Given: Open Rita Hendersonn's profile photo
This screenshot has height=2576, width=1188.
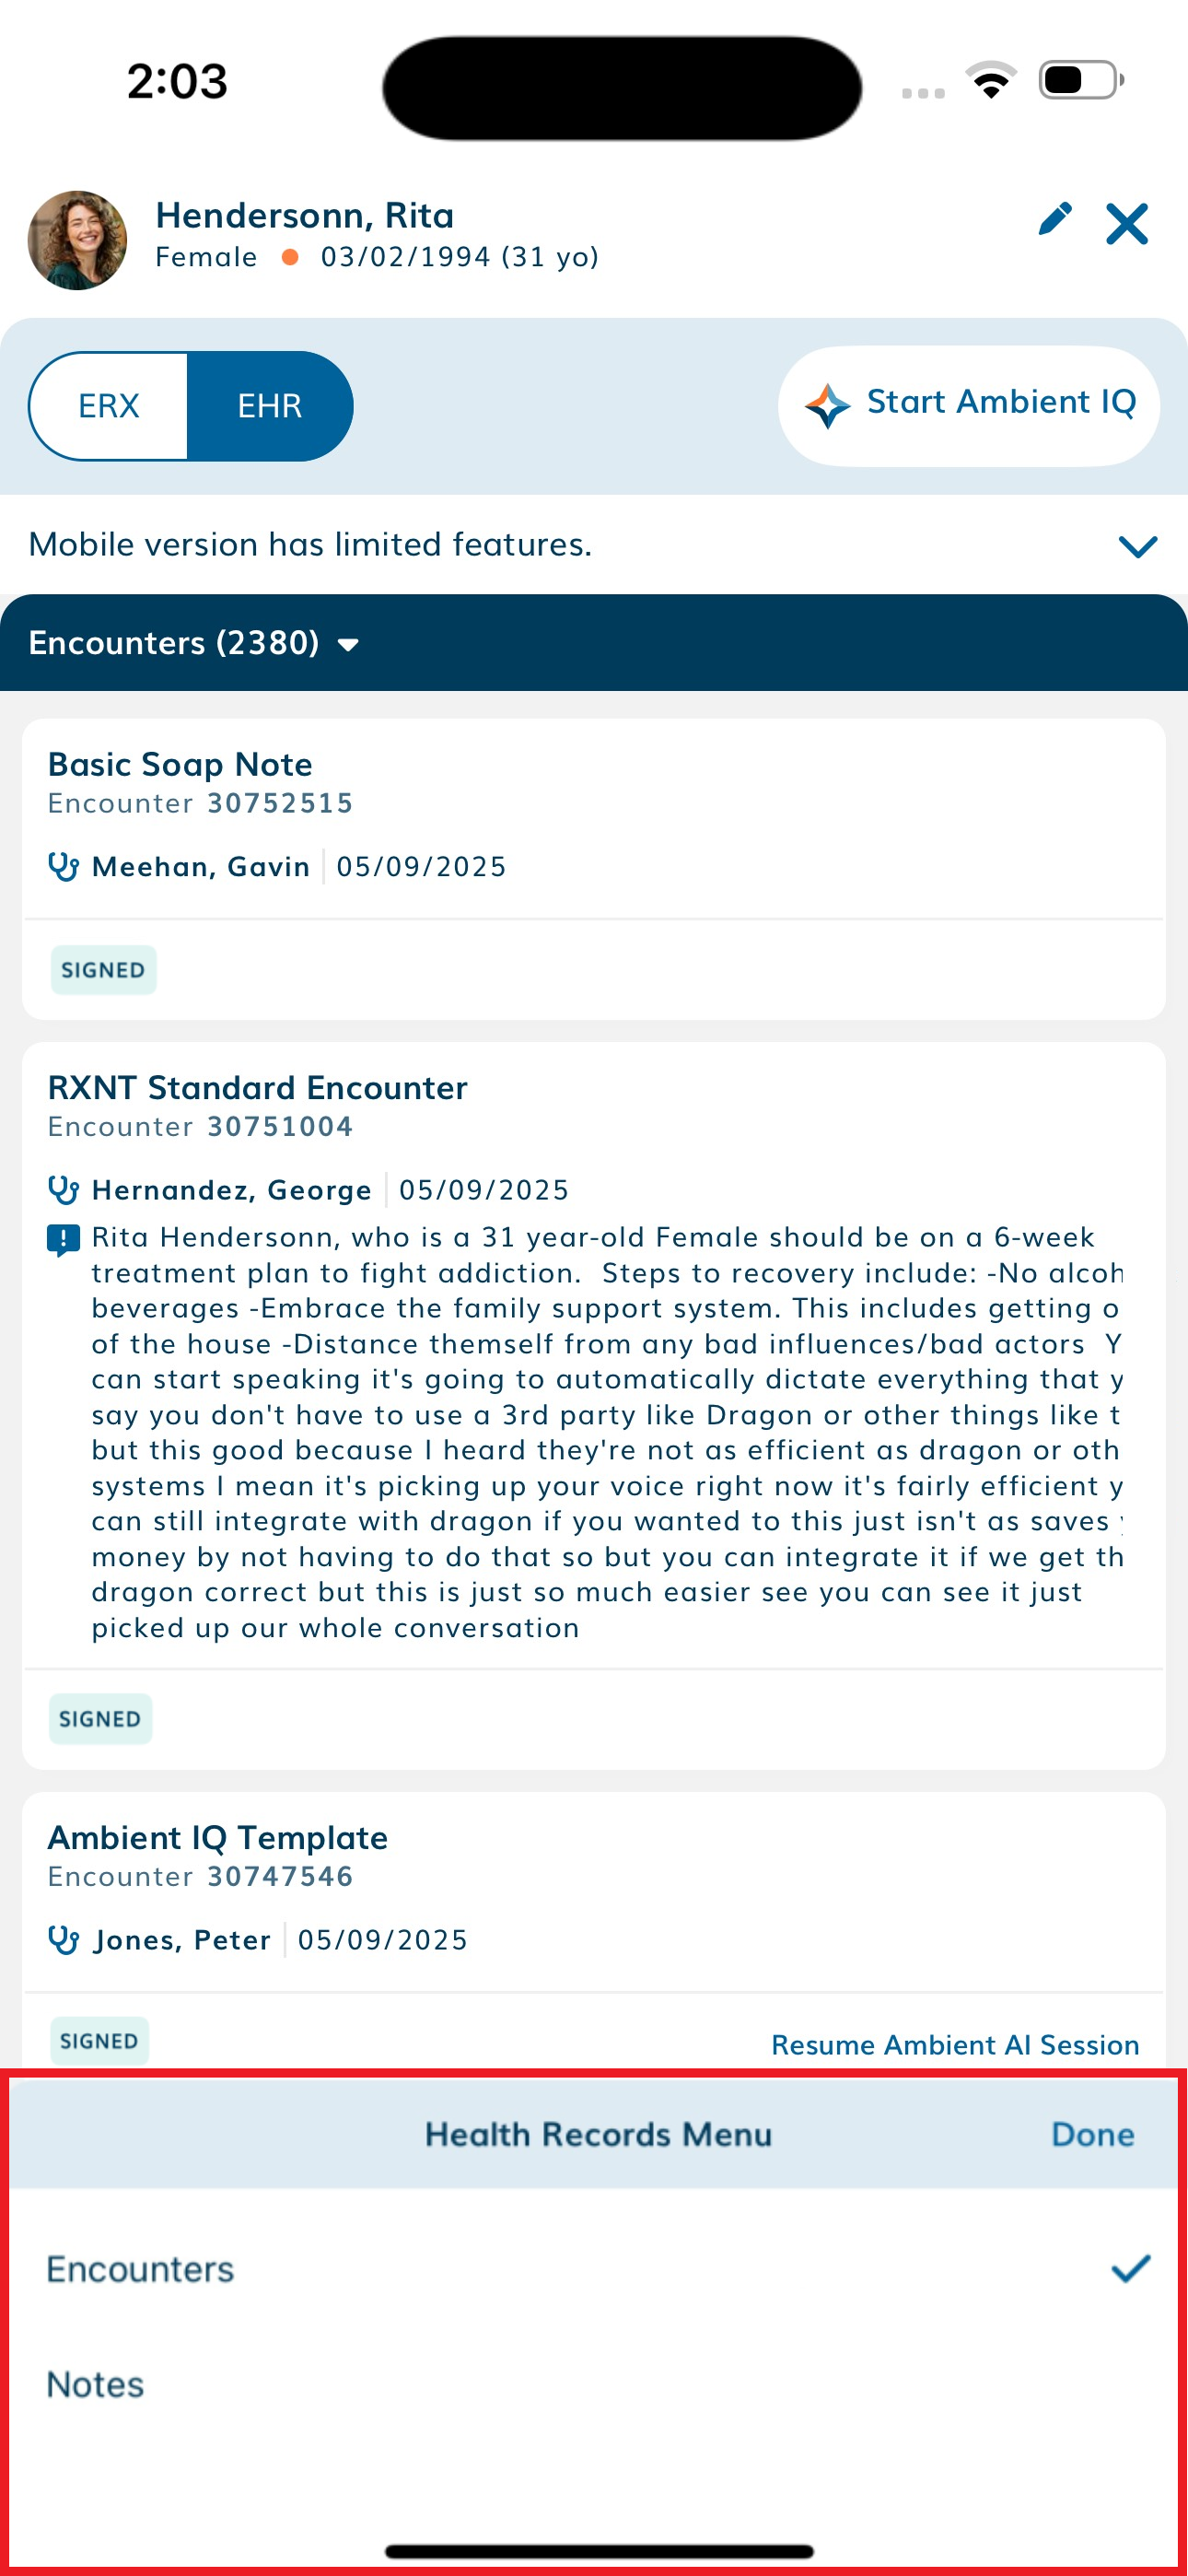Looking at the screenshot, I should [x=77, y=240].
